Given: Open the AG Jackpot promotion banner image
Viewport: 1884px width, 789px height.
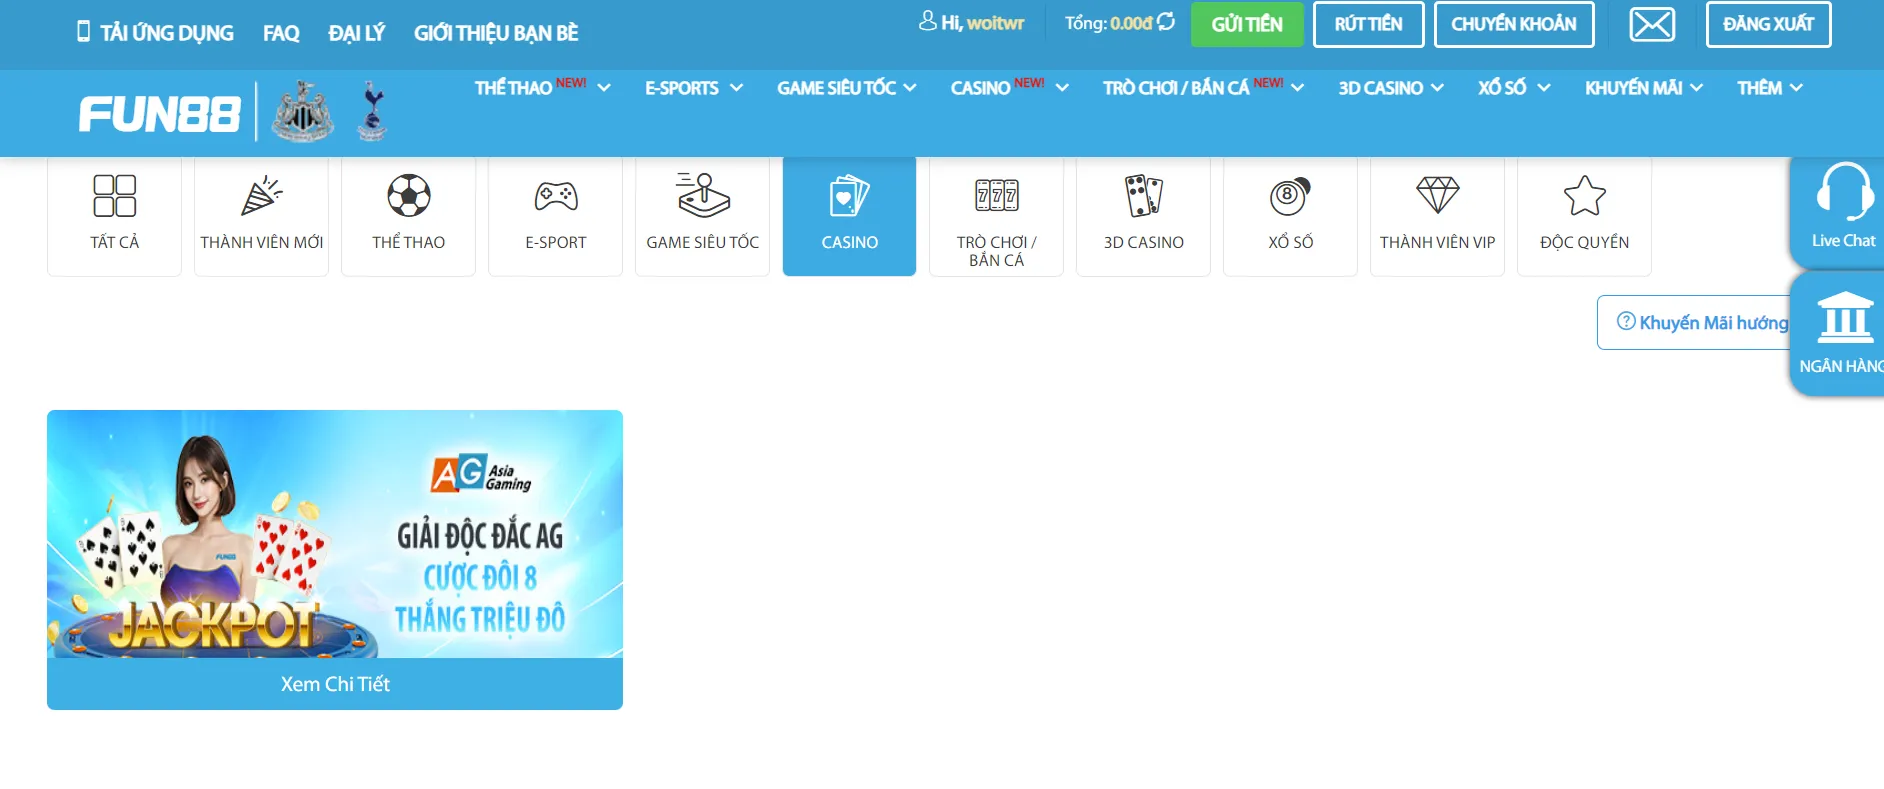Looking at the screenshot, I should click(x=335, y=534).
